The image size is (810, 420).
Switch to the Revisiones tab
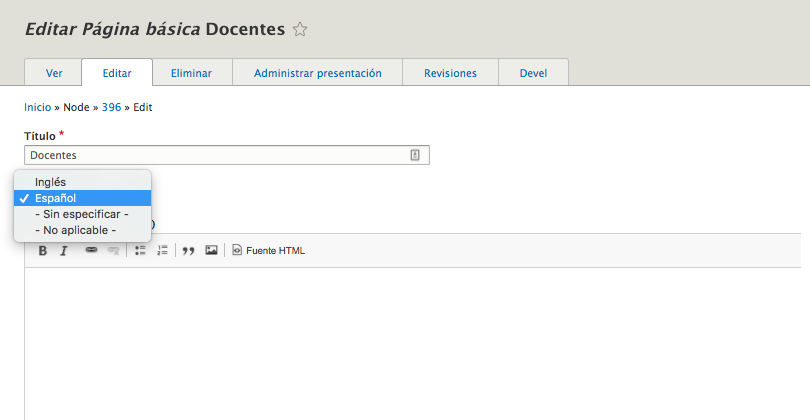pos(450,73)
